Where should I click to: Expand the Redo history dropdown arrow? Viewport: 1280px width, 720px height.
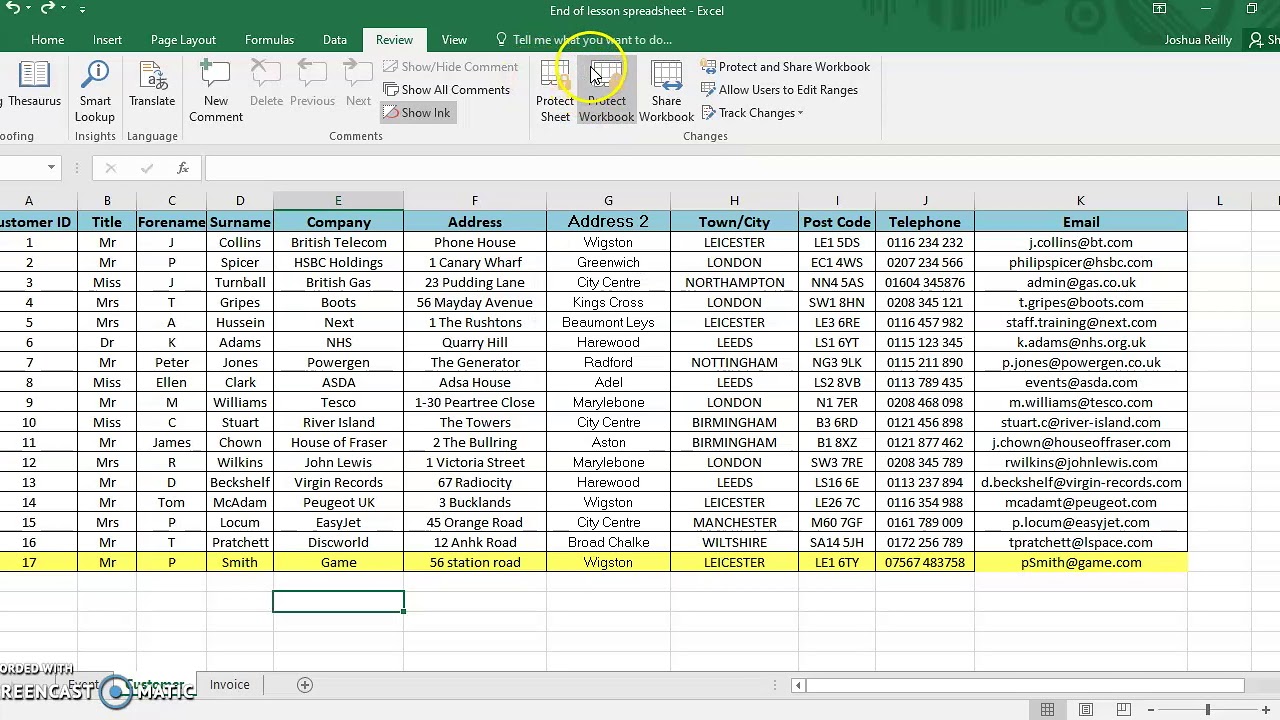click(x=64, y=9)
